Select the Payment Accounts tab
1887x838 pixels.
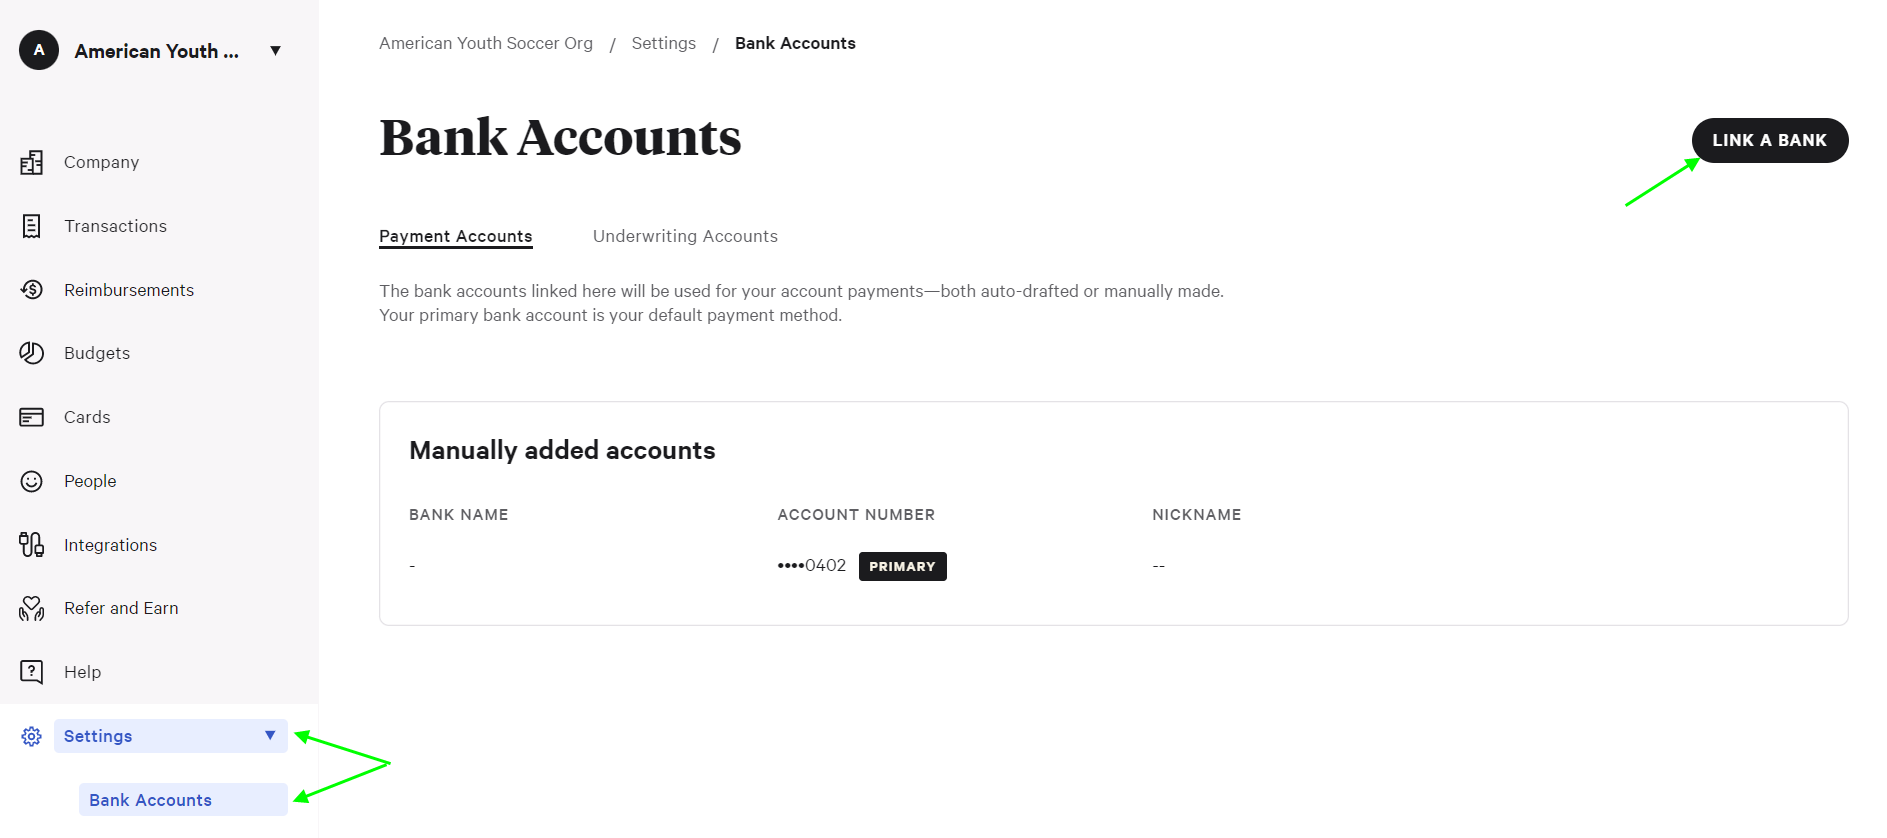coord(455,236)
